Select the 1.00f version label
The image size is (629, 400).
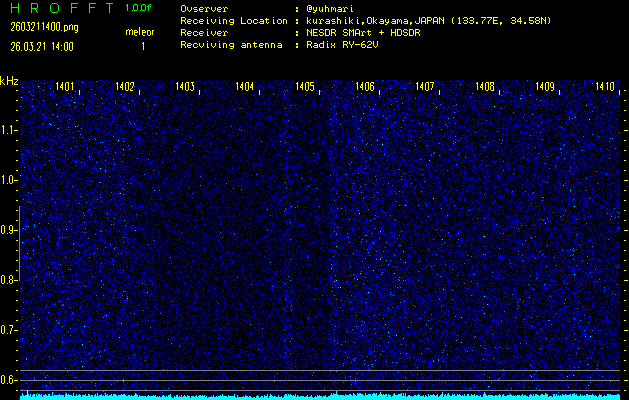pyautogui.click(x=140, y=8)
